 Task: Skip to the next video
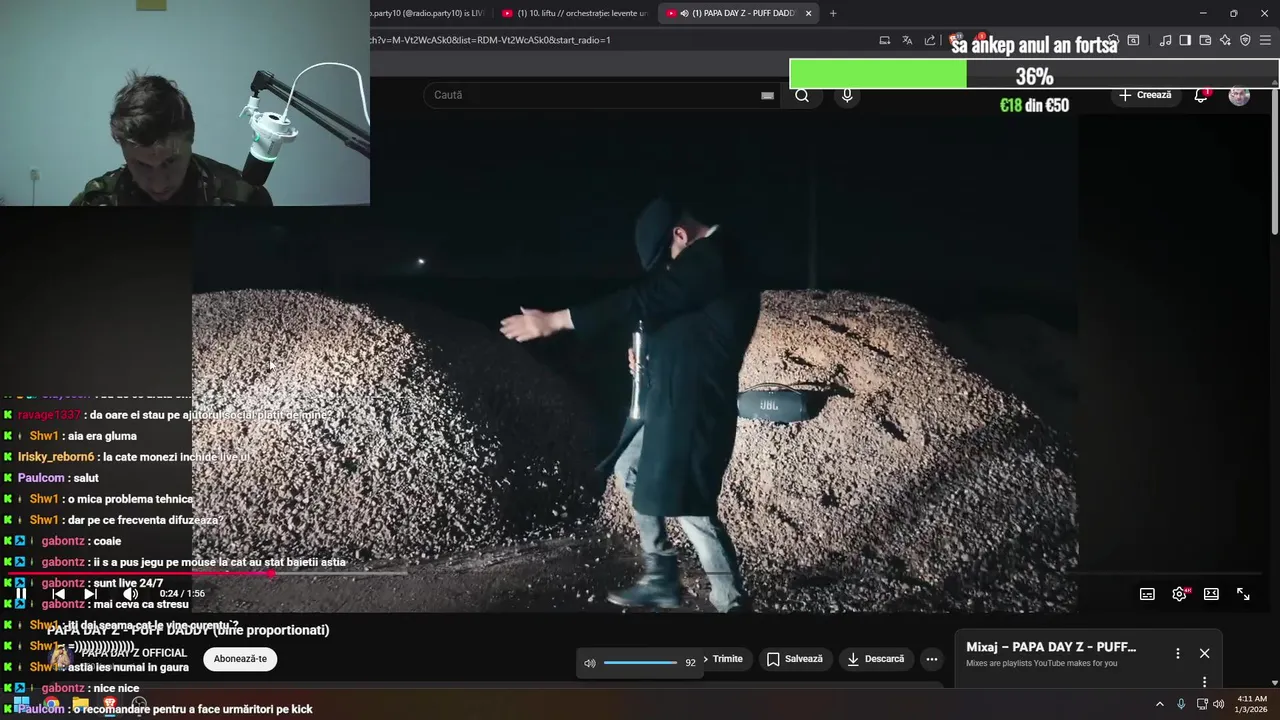pyautogui.click(x=90, y=594)
